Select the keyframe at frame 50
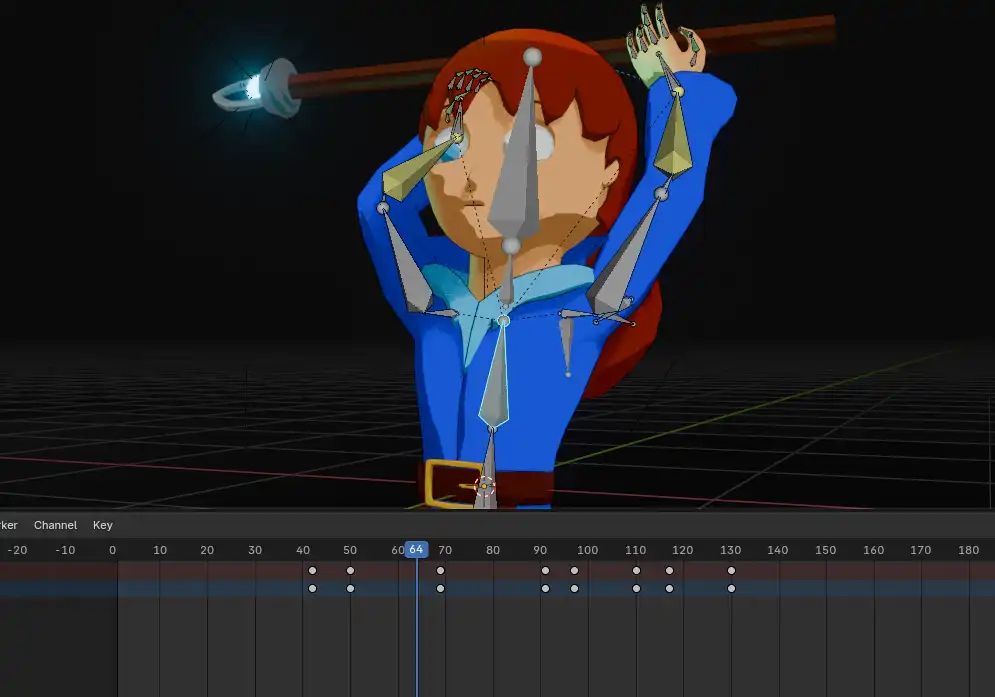This screenshot has height=697, width=995. (349, 570)
